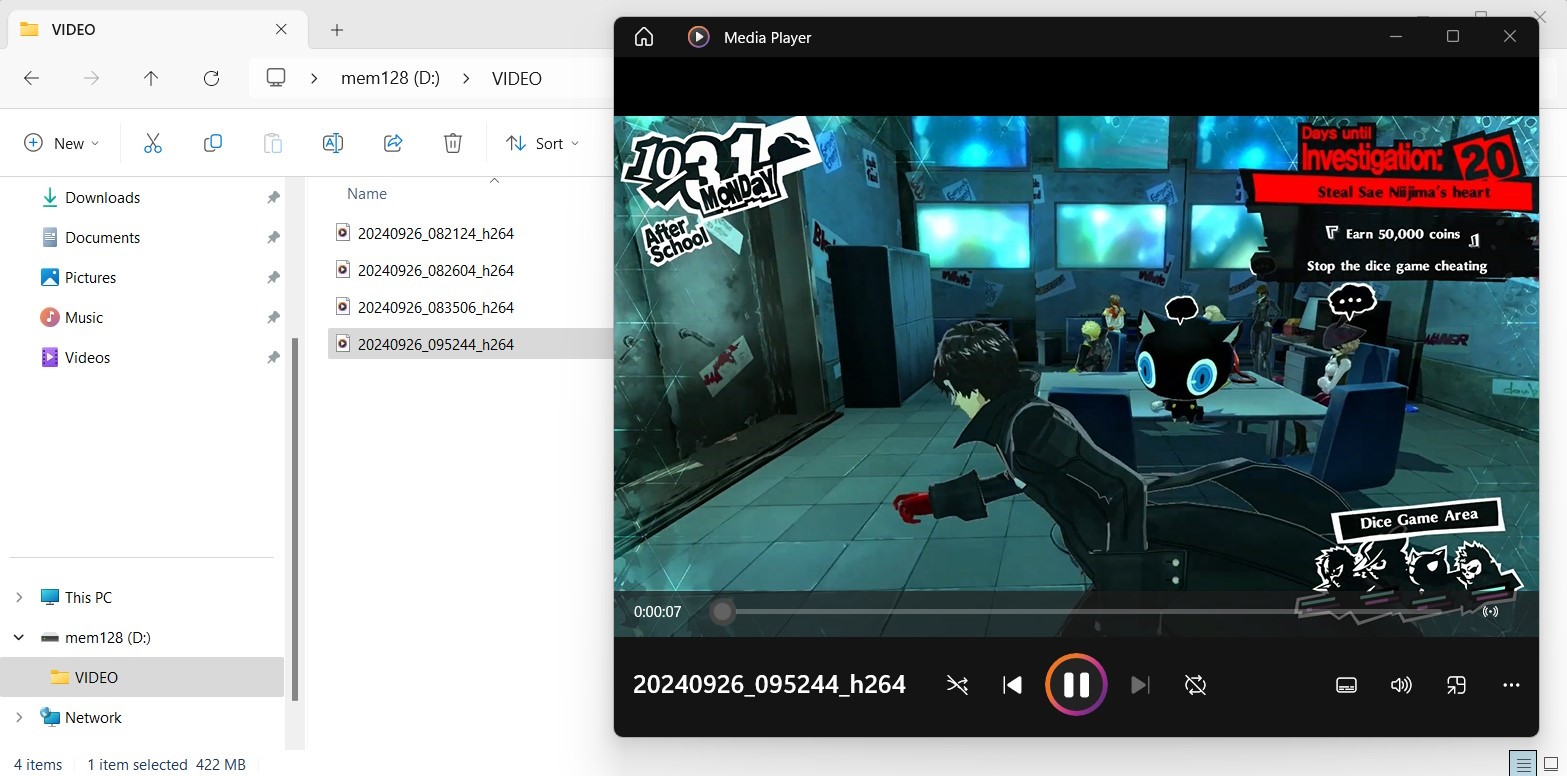Unpin Downloads using its pin icon
Image resolution: width=1567 pixels, height=776 pixels.
(x=273, y=198)
